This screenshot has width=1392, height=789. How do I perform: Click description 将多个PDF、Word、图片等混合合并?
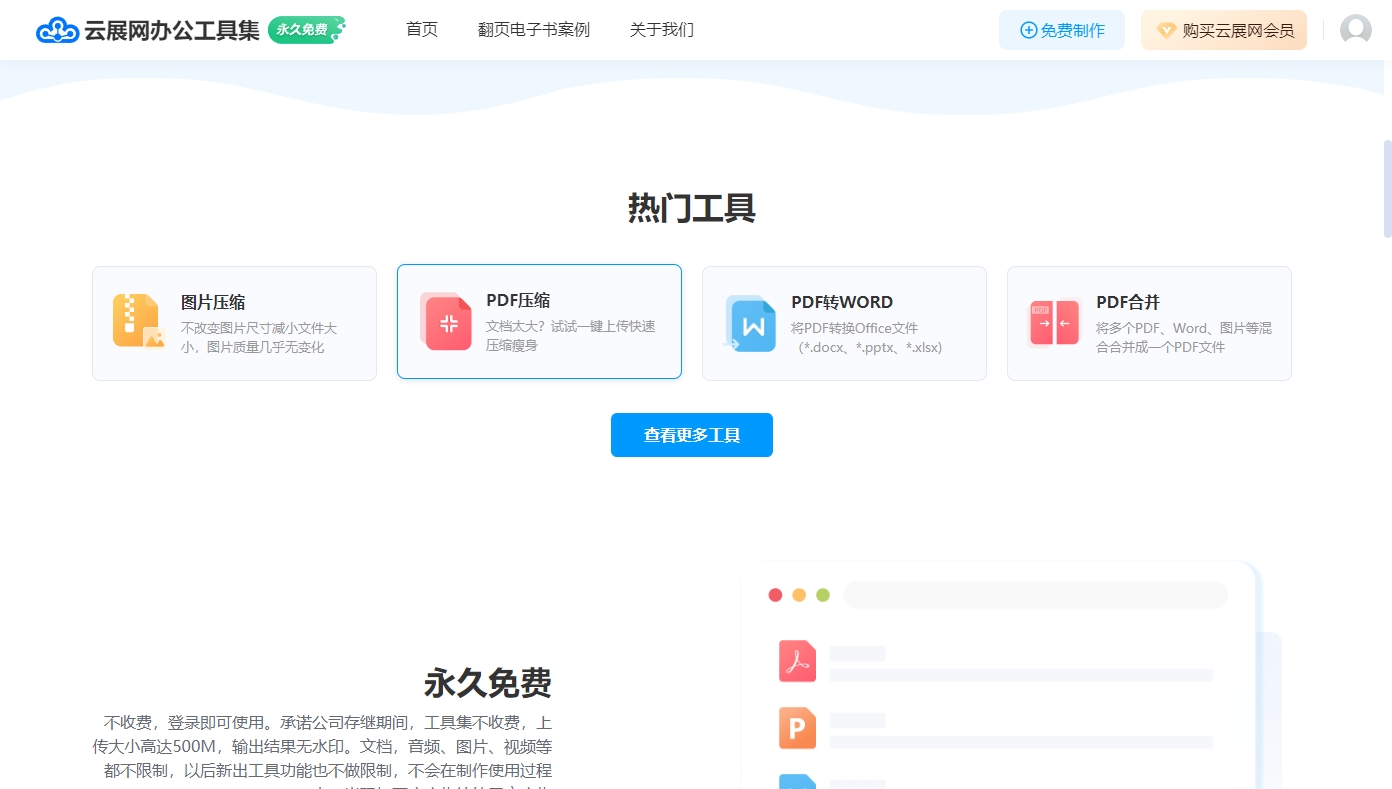pyautogui.click(x=1184, y=338)
